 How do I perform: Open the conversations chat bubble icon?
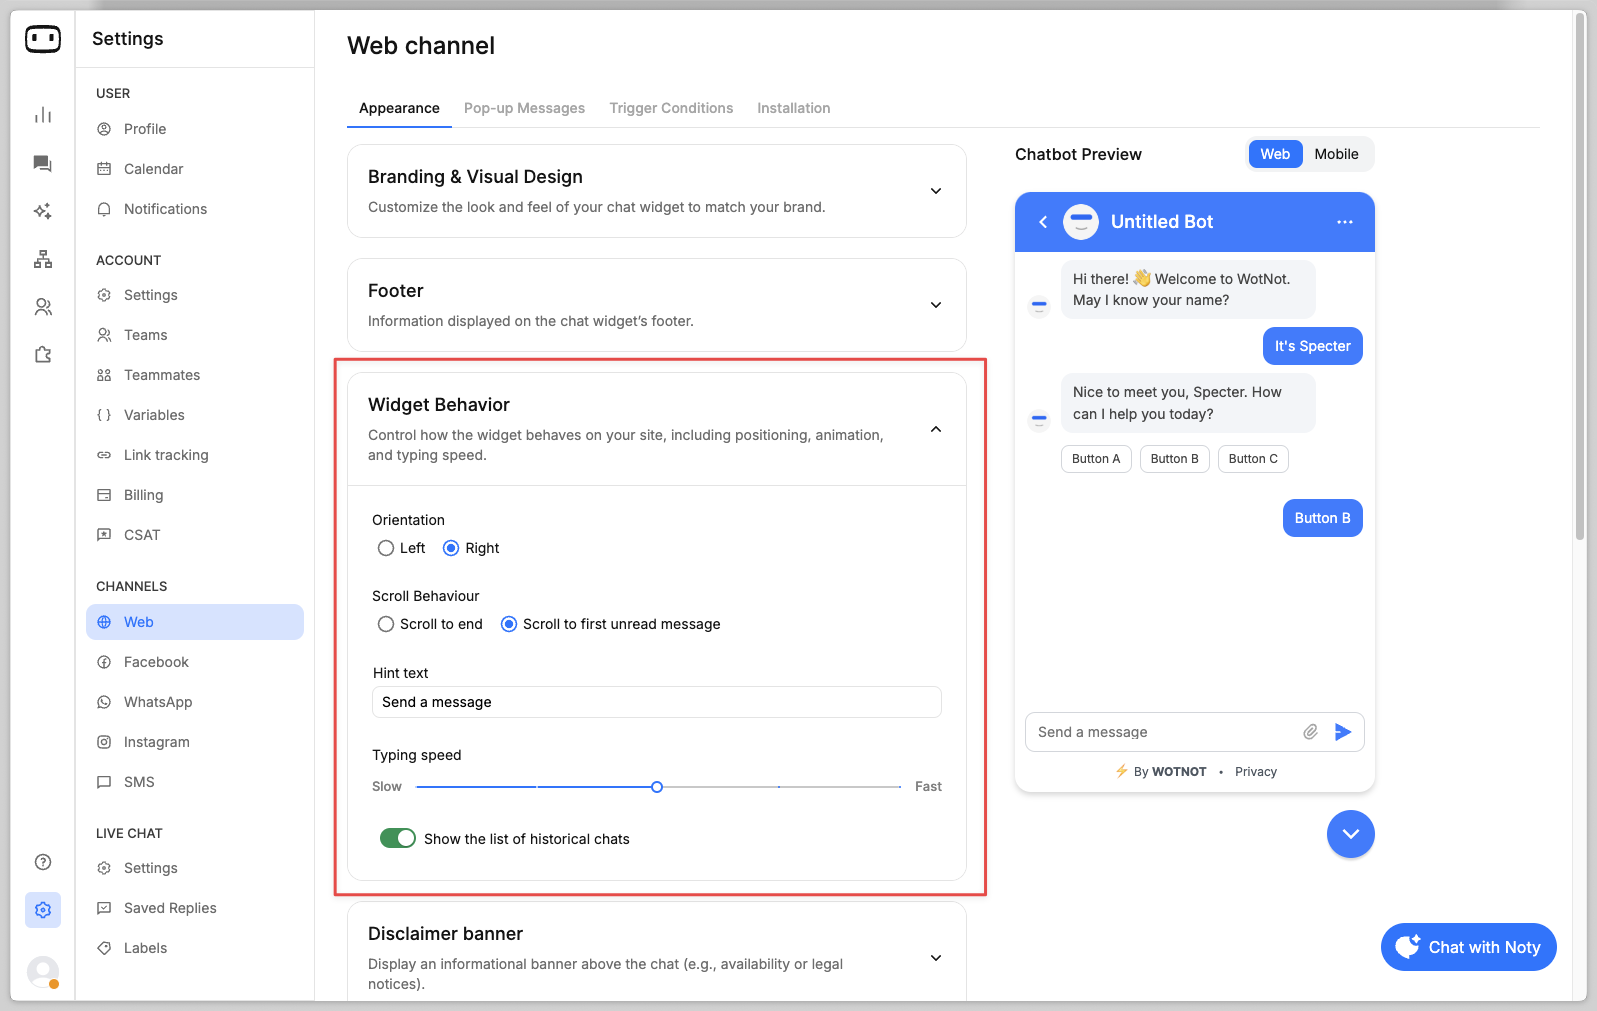tap(42, 163)
